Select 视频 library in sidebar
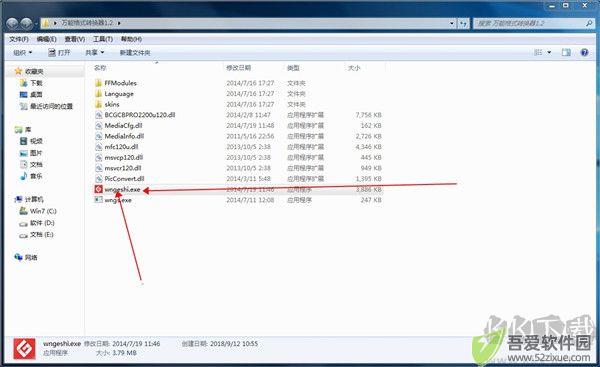 tap(36, 141)
